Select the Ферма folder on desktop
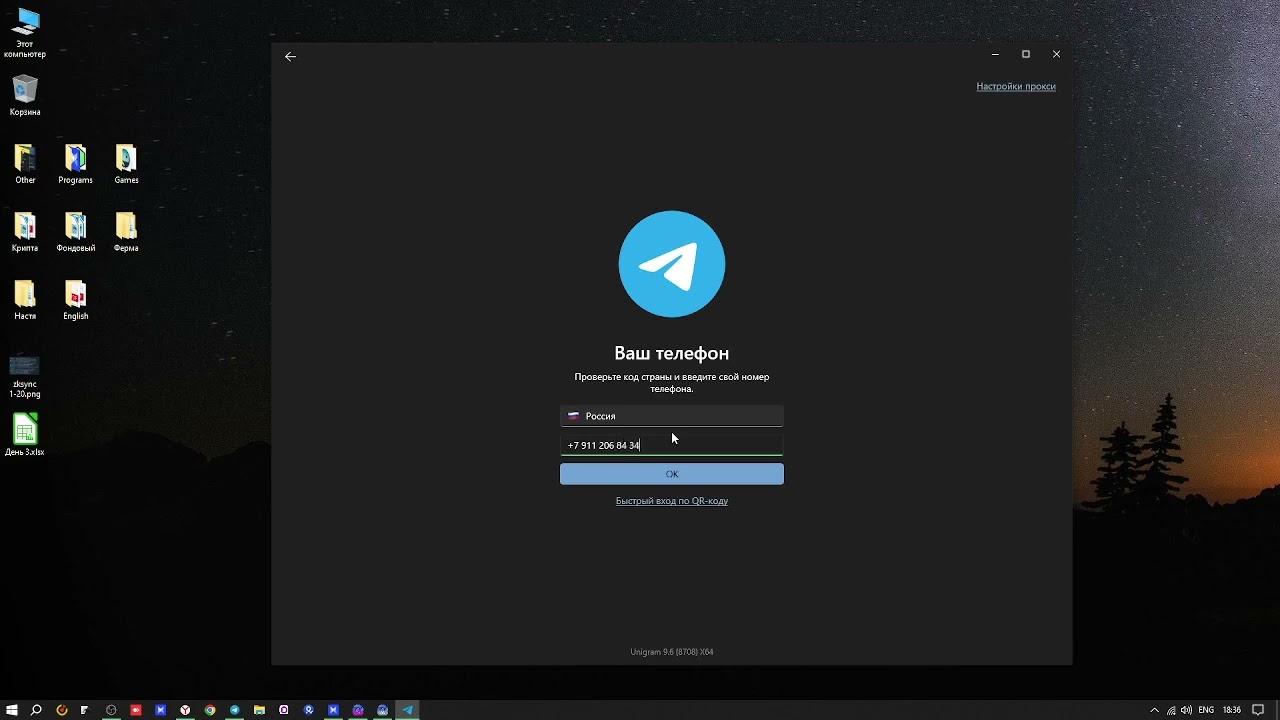Viewport: 1280px width, 720px height. click(126, 232)
